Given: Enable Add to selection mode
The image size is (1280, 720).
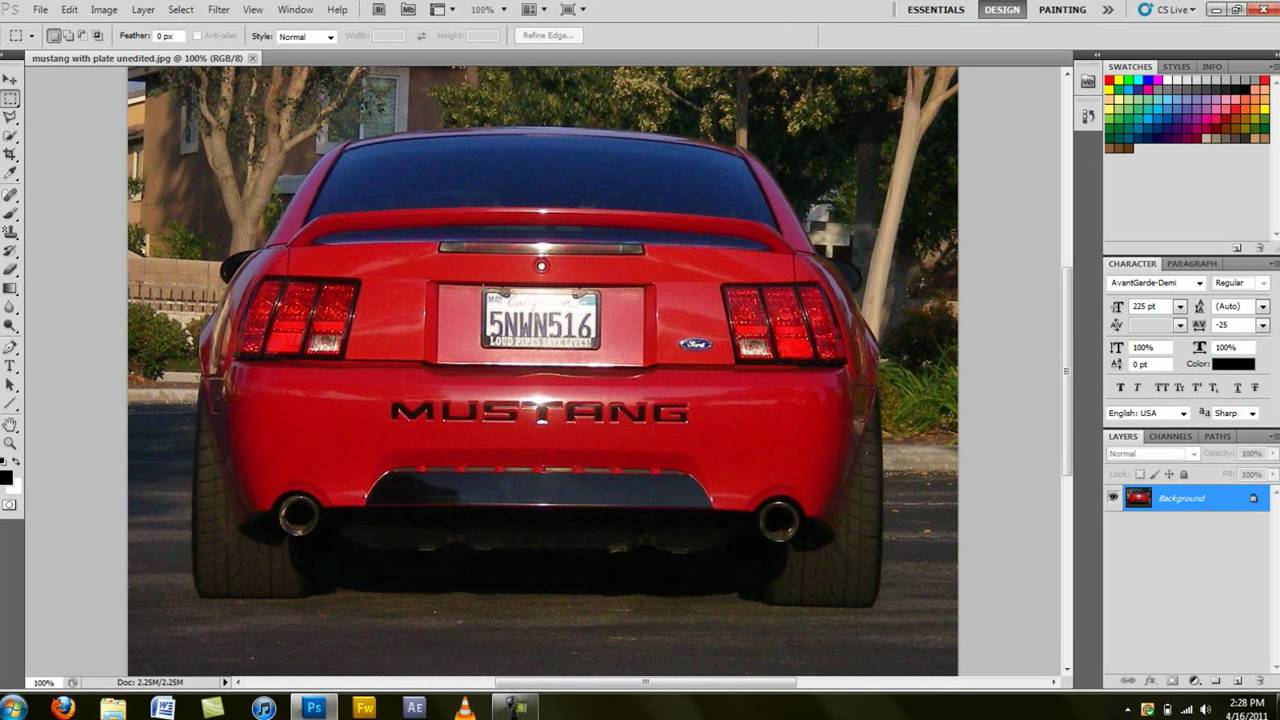Looking at the screenshot, I should pos(67,36).
